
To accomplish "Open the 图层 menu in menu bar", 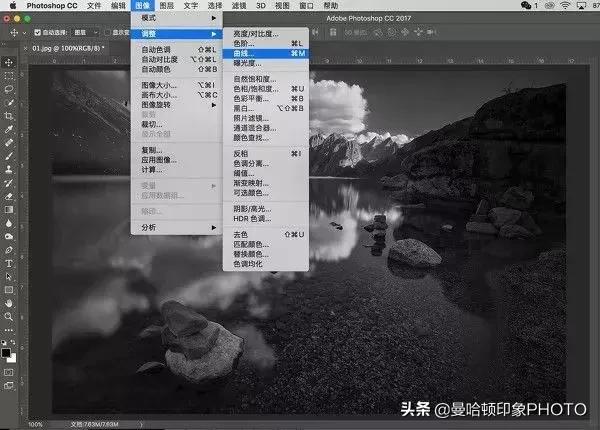I will coord(166,5).
